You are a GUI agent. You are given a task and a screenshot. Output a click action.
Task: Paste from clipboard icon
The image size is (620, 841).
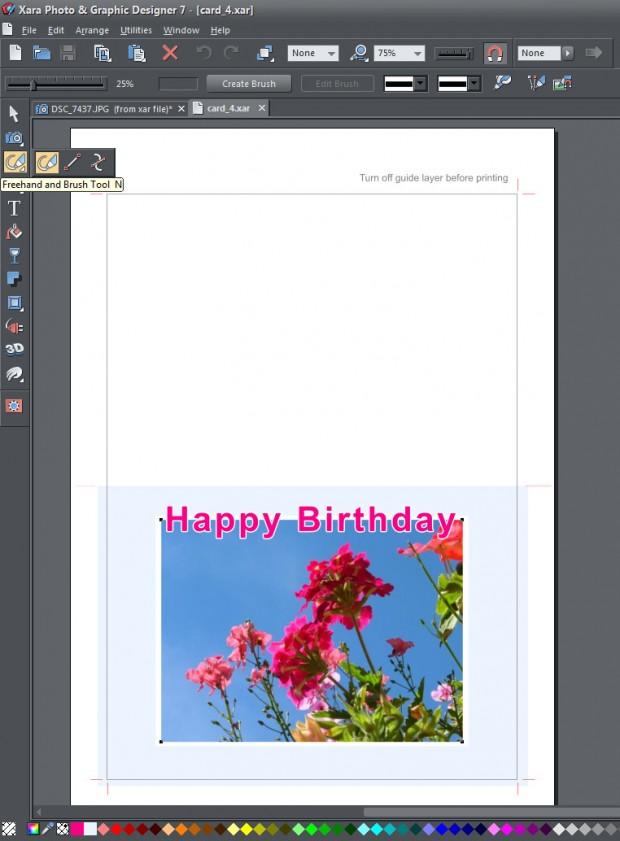tap(136, 53)
